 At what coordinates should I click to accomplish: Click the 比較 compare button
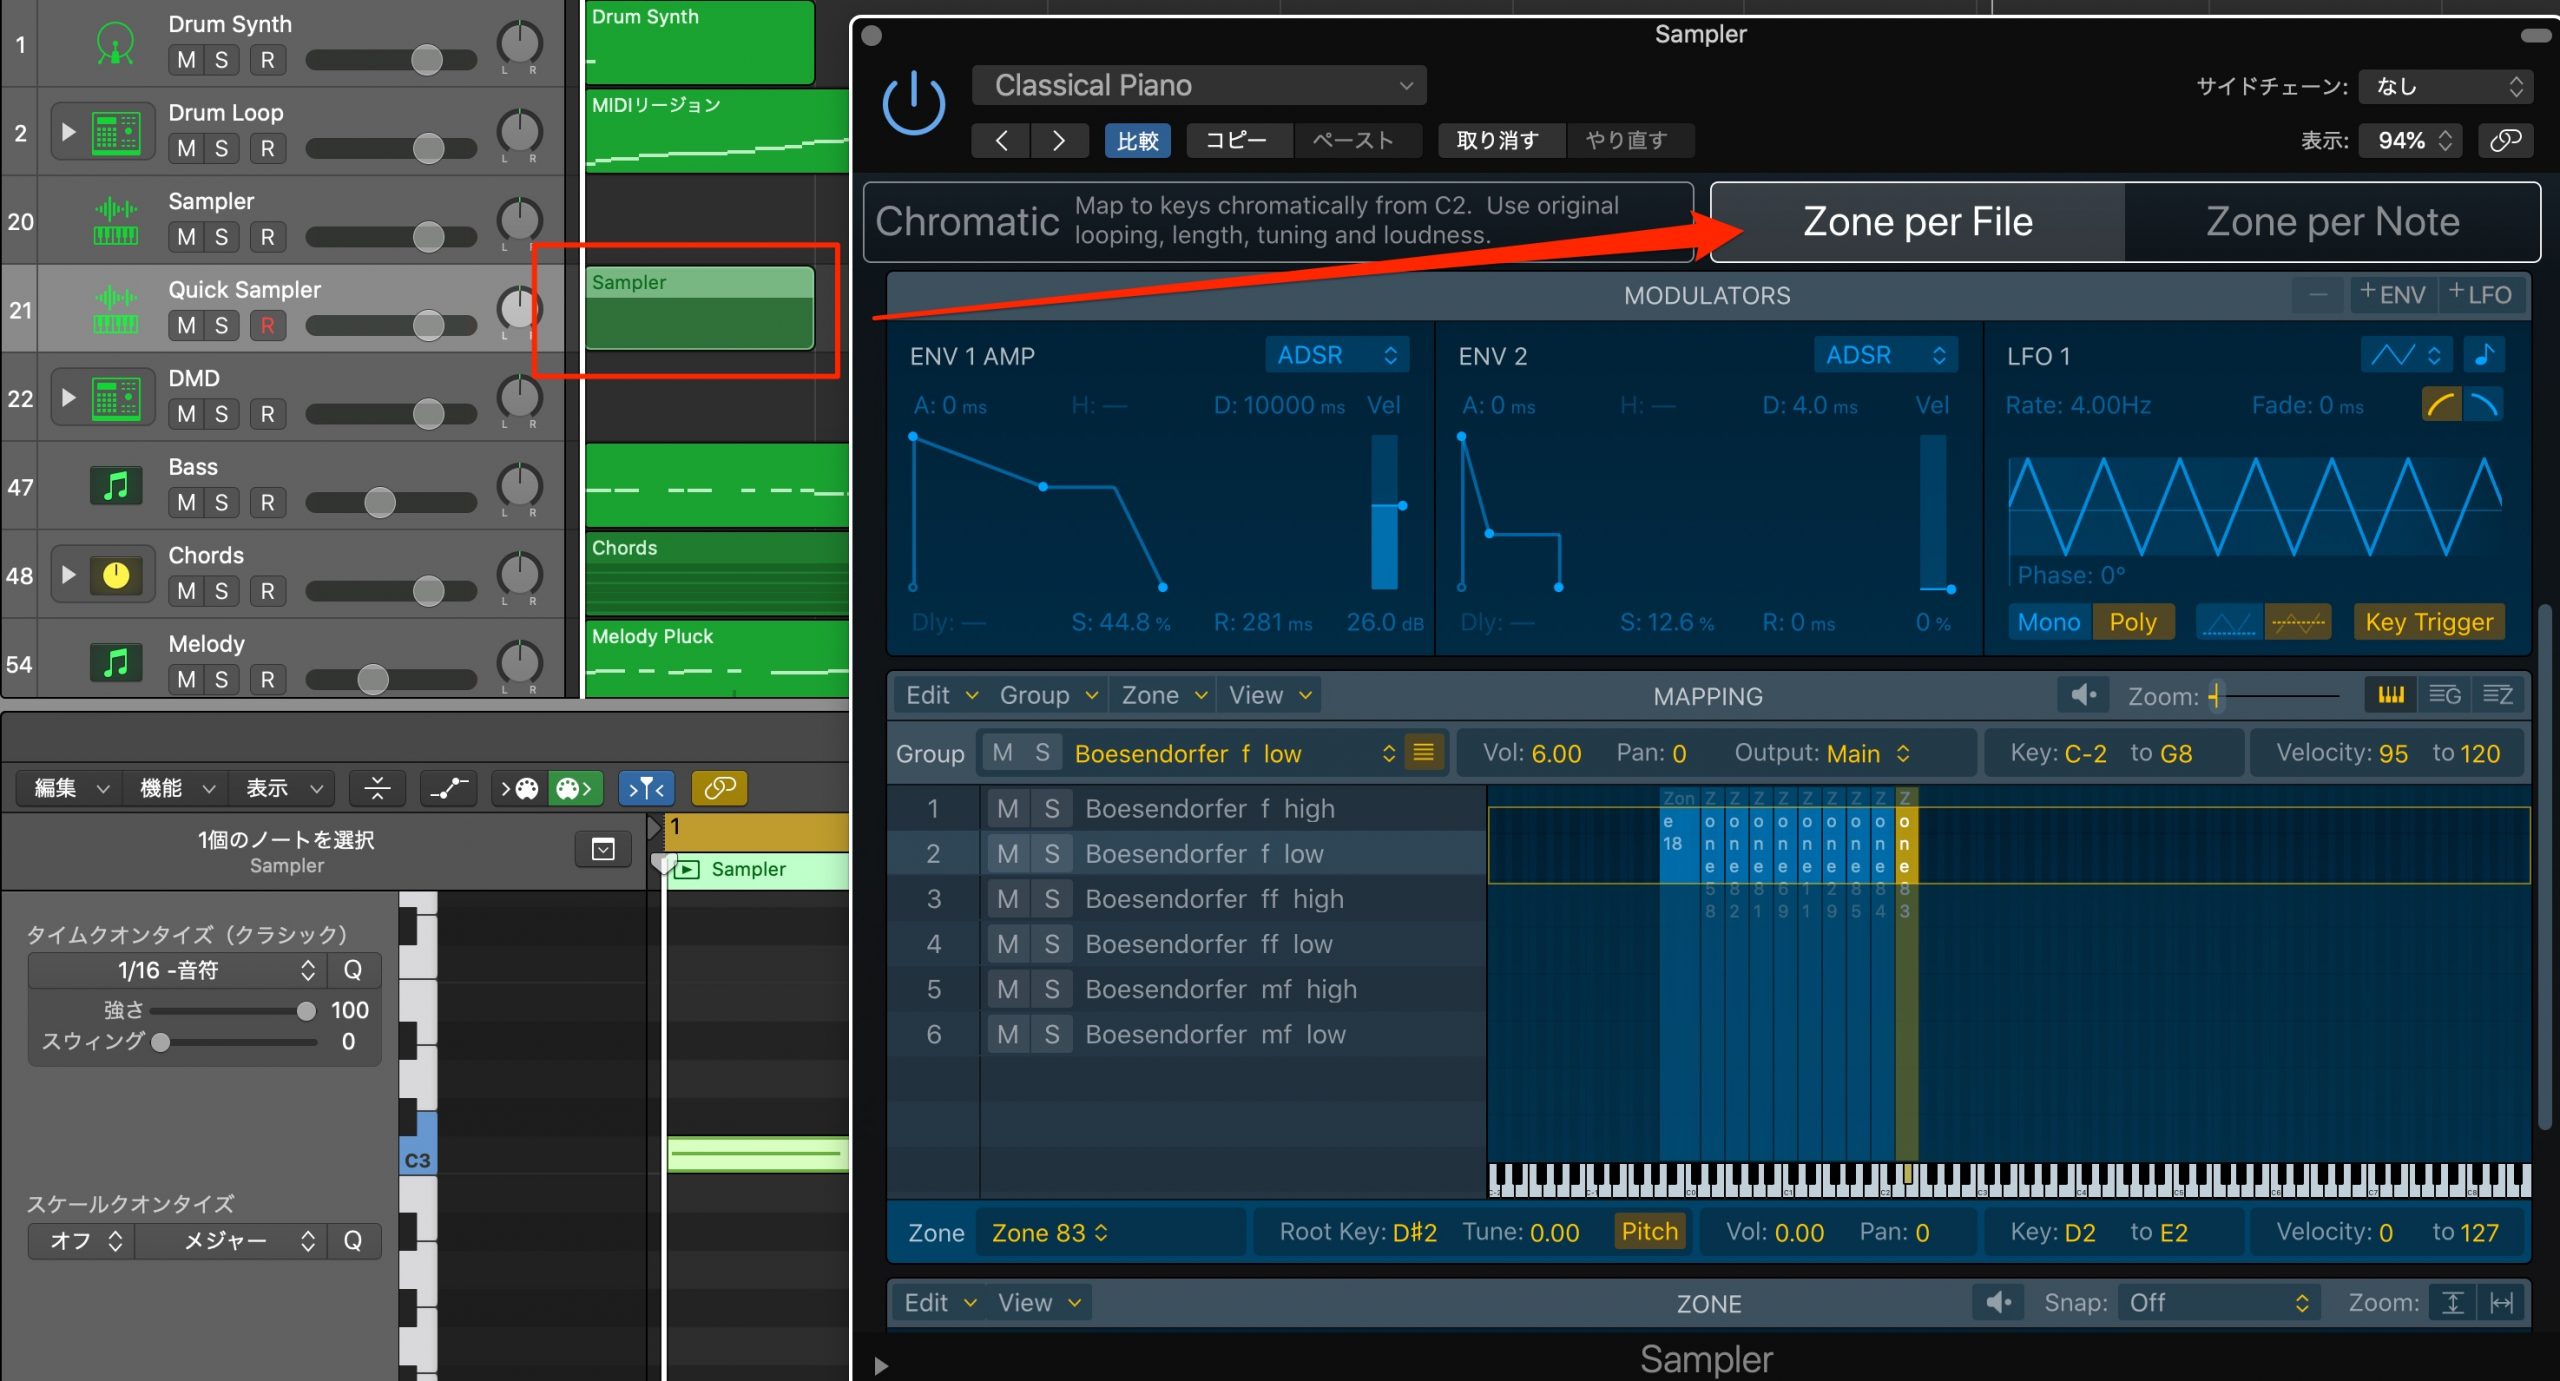(x=1137, y=140)
